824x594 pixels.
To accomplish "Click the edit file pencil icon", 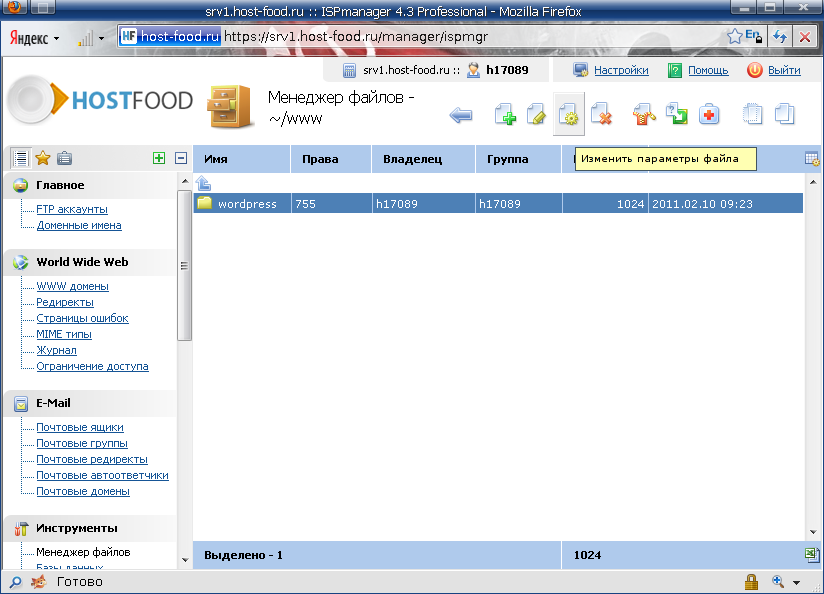I will pyautogui.click(x=537, y=116).
